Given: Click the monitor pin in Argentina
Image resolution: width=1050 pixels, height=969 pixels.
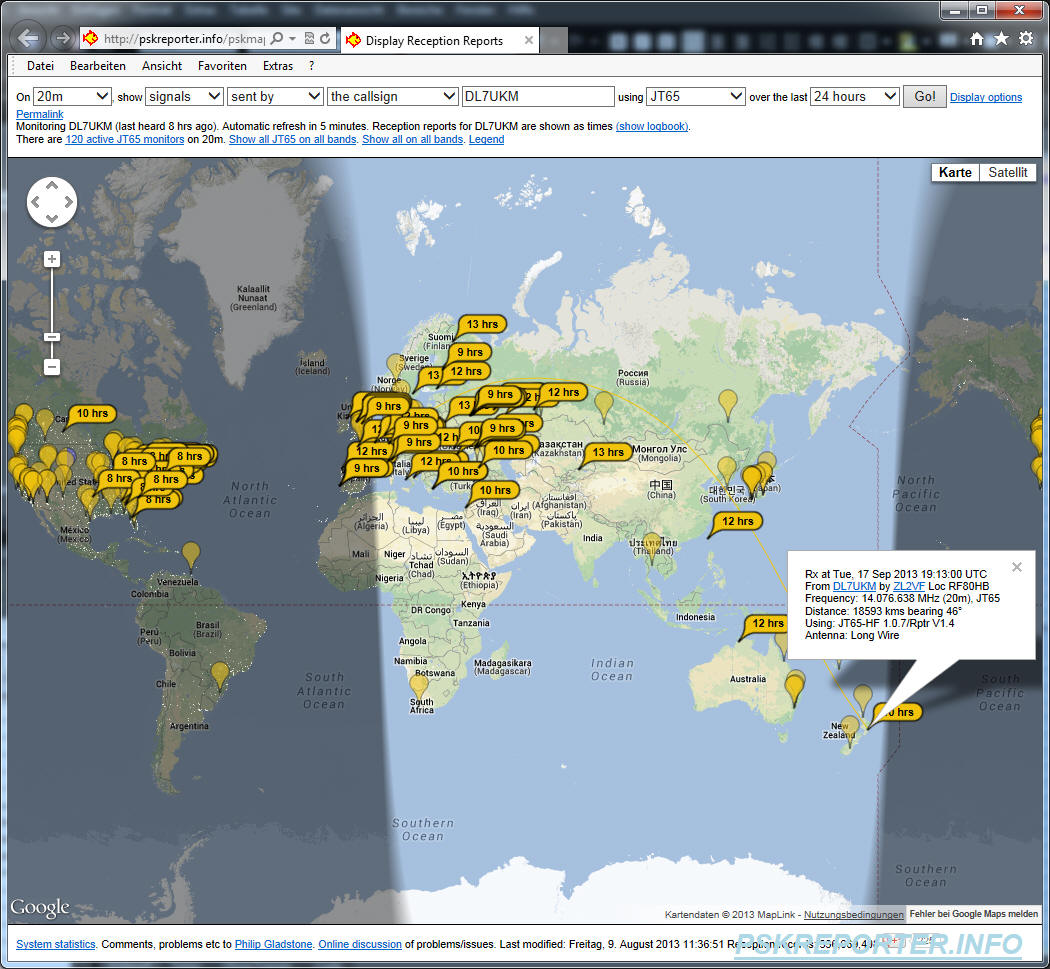Looking at the screenshot, I should (x=220, y=675).
